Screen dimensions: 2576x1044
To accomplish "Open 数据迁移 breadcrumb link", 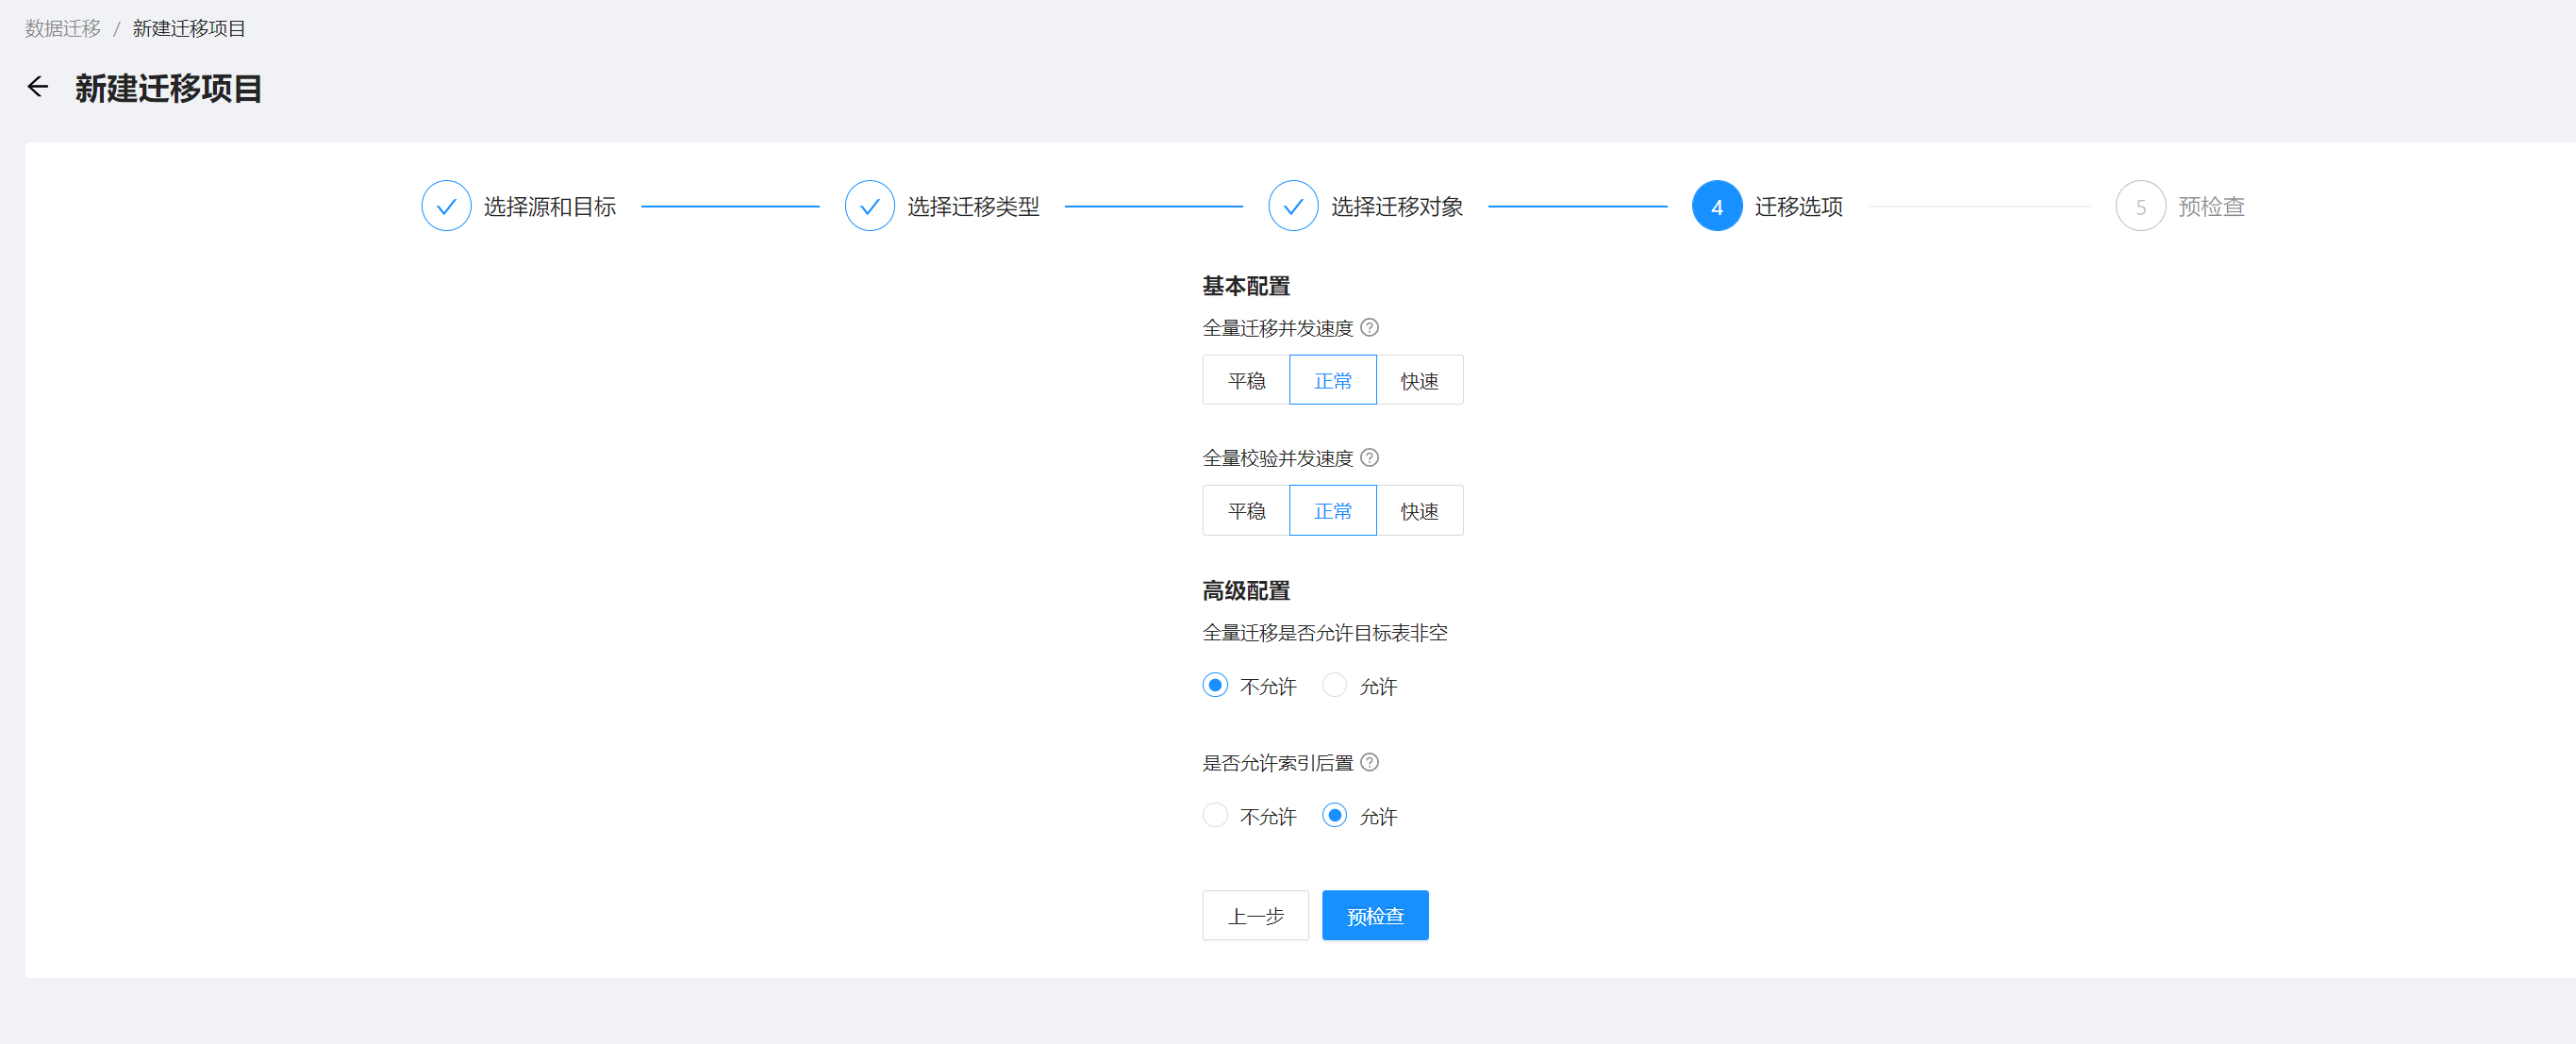I will coord(63,28).
